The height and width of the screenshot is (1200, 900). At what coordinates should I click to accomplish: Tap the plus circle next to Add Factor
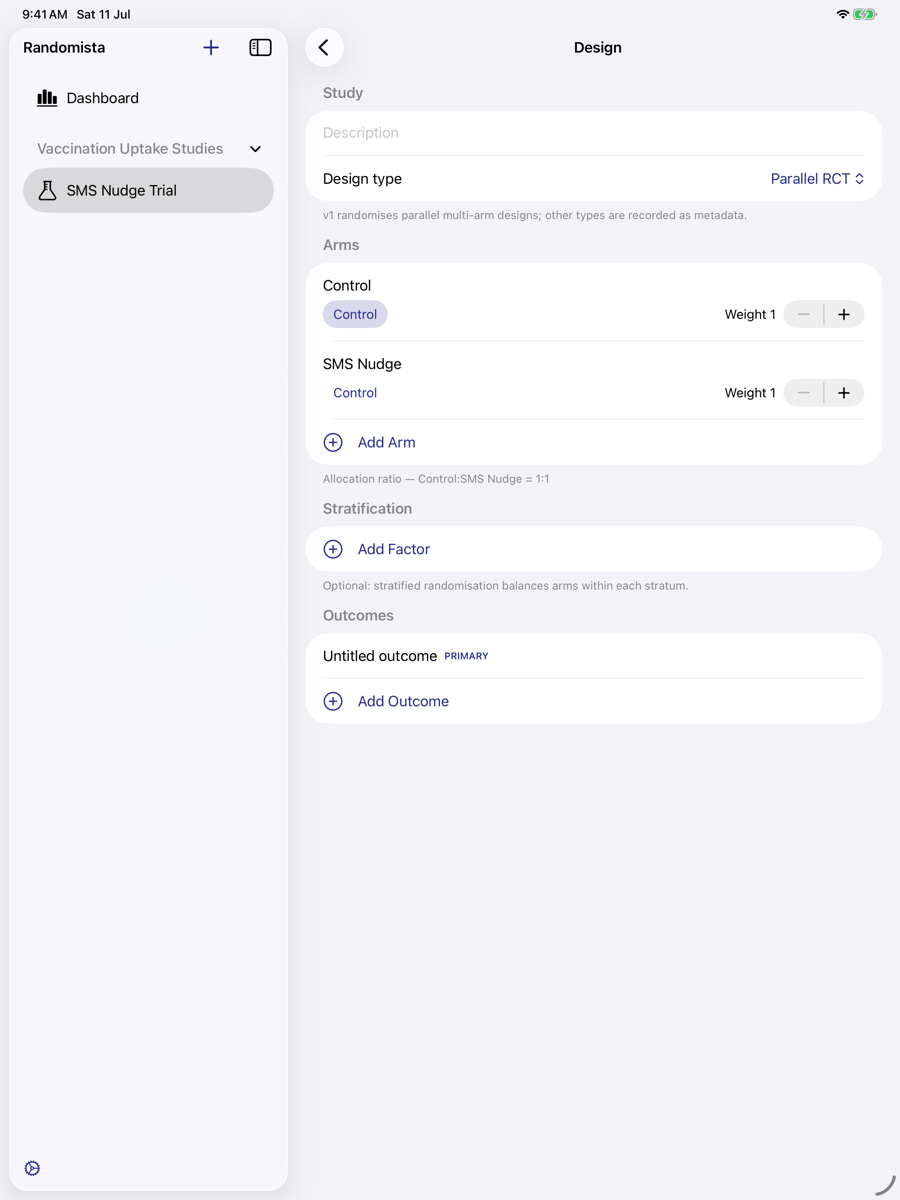coord(333,549)
